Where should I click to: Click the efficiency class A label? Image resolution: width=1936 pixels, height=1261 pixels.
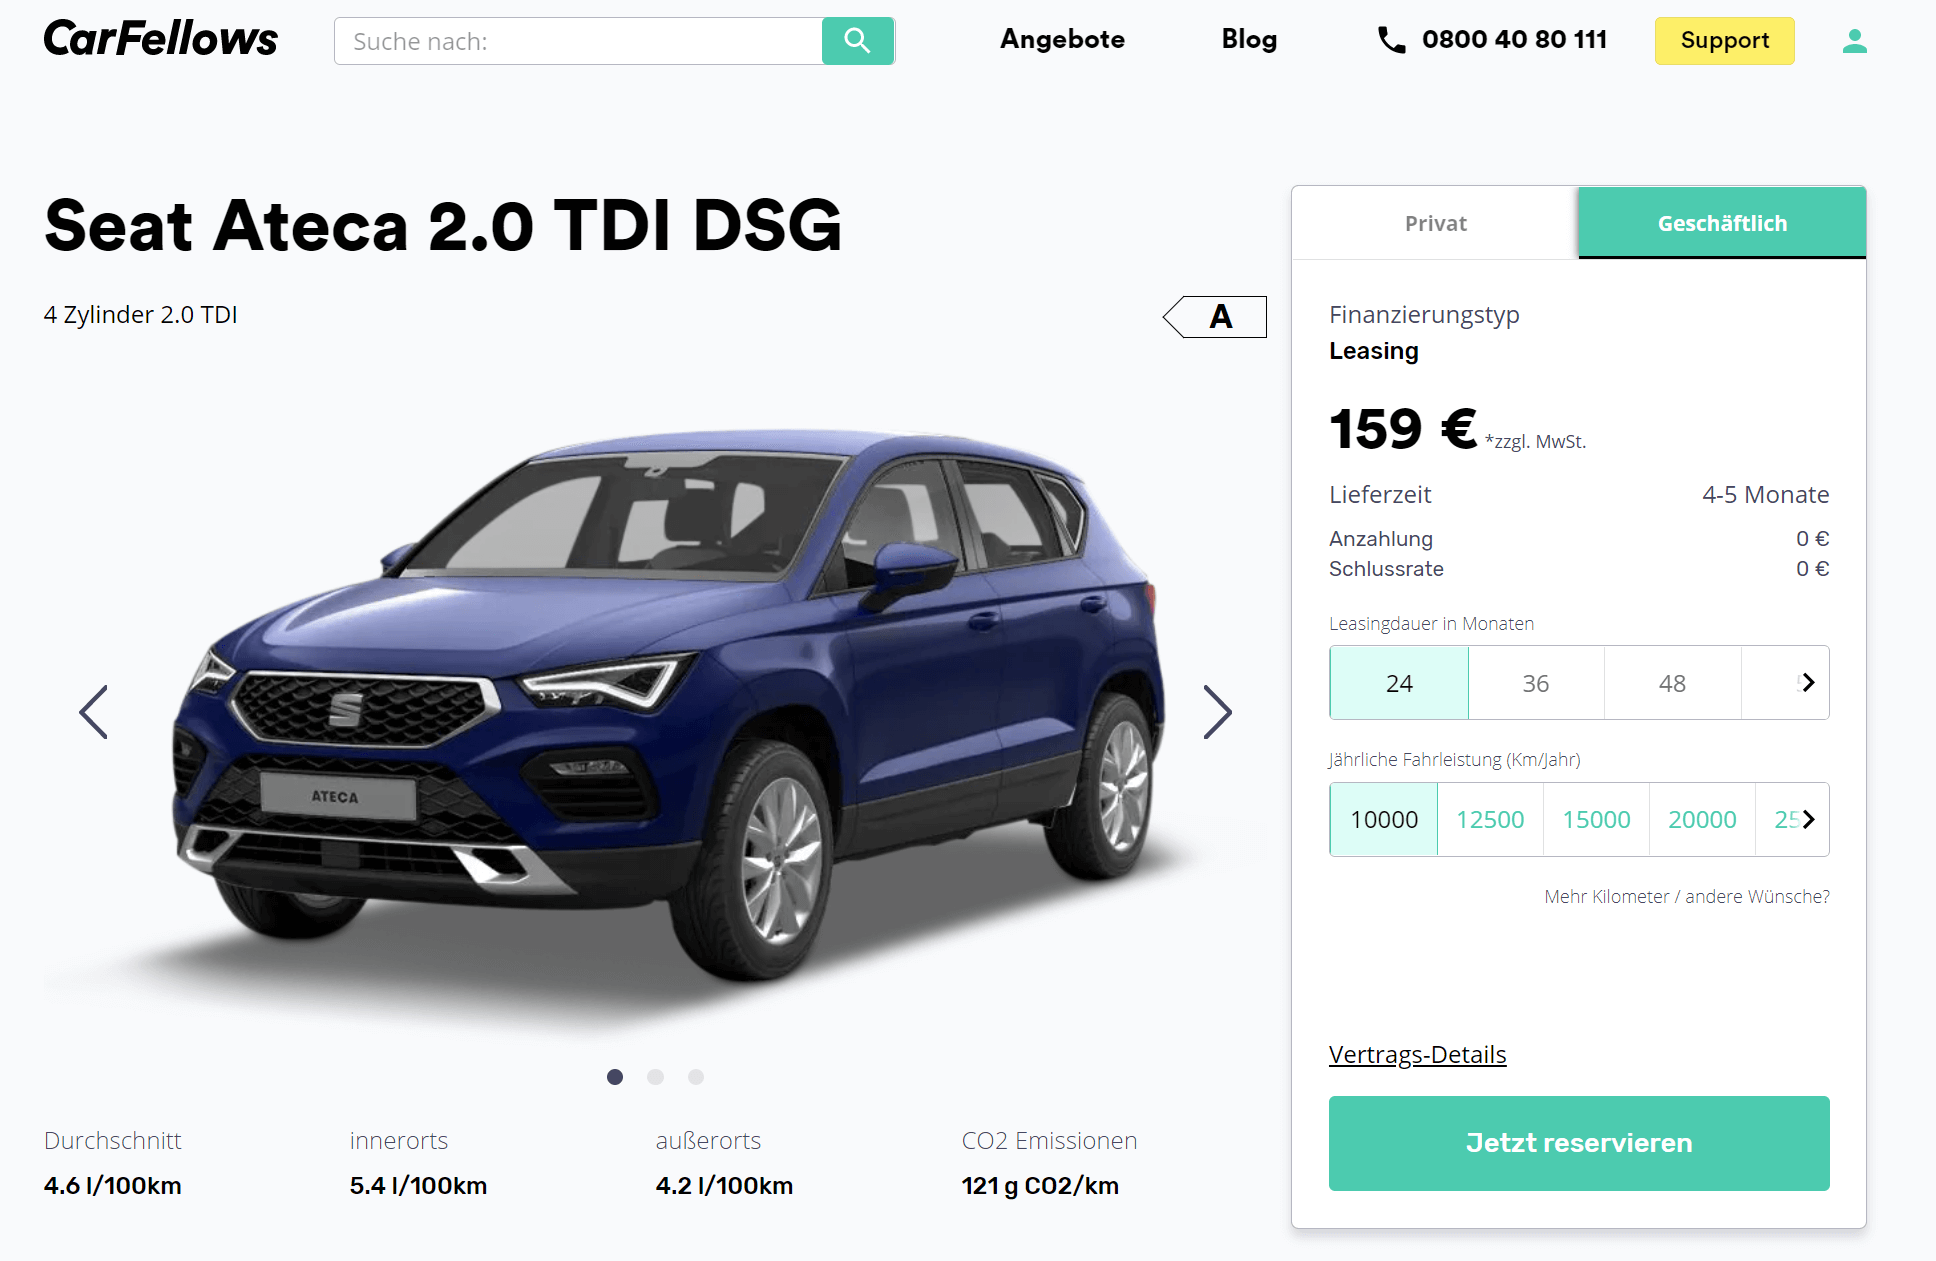(x=1215, y=317)
